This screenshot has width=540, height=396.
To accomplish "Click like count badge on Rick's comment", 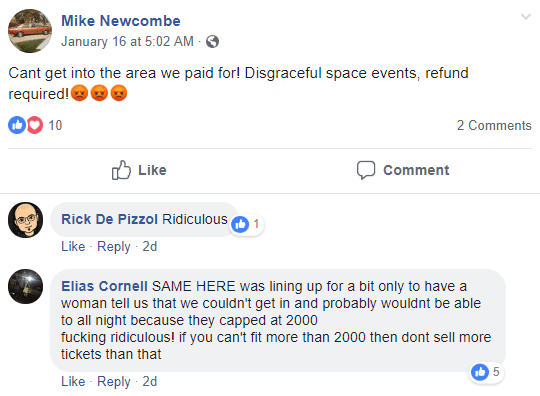I will click(x=247, y=225).
